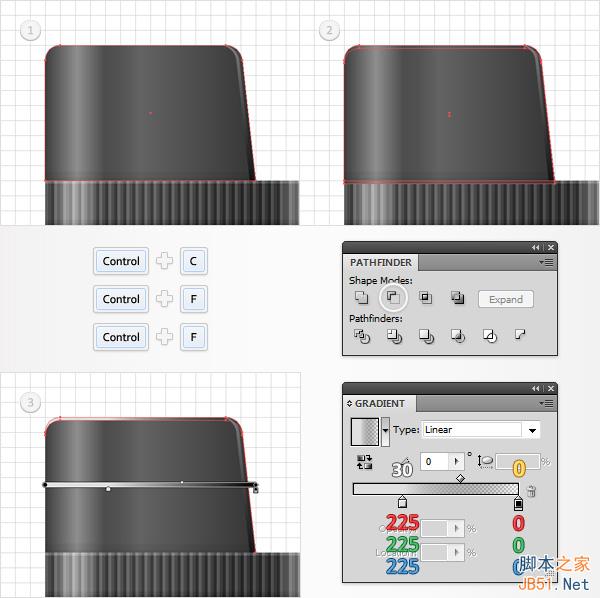This screenshot has height=598, width=600.
Task: Click the Divide pathfinder icon
Action: click(x=362, y=336)
